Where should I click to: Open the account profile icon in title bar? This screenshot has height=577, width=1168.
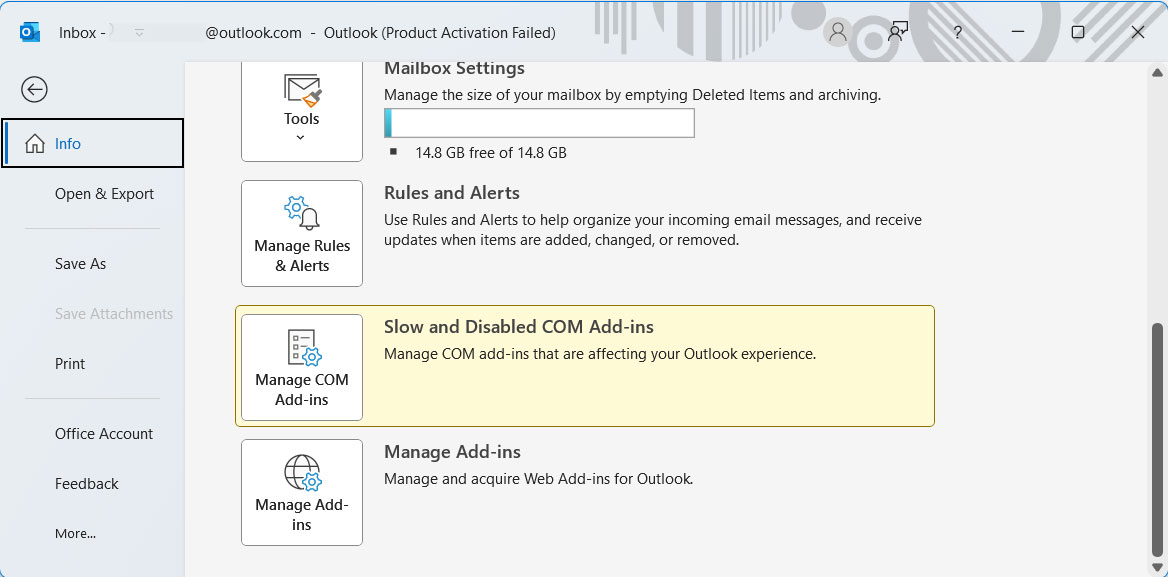click(837, 32)
